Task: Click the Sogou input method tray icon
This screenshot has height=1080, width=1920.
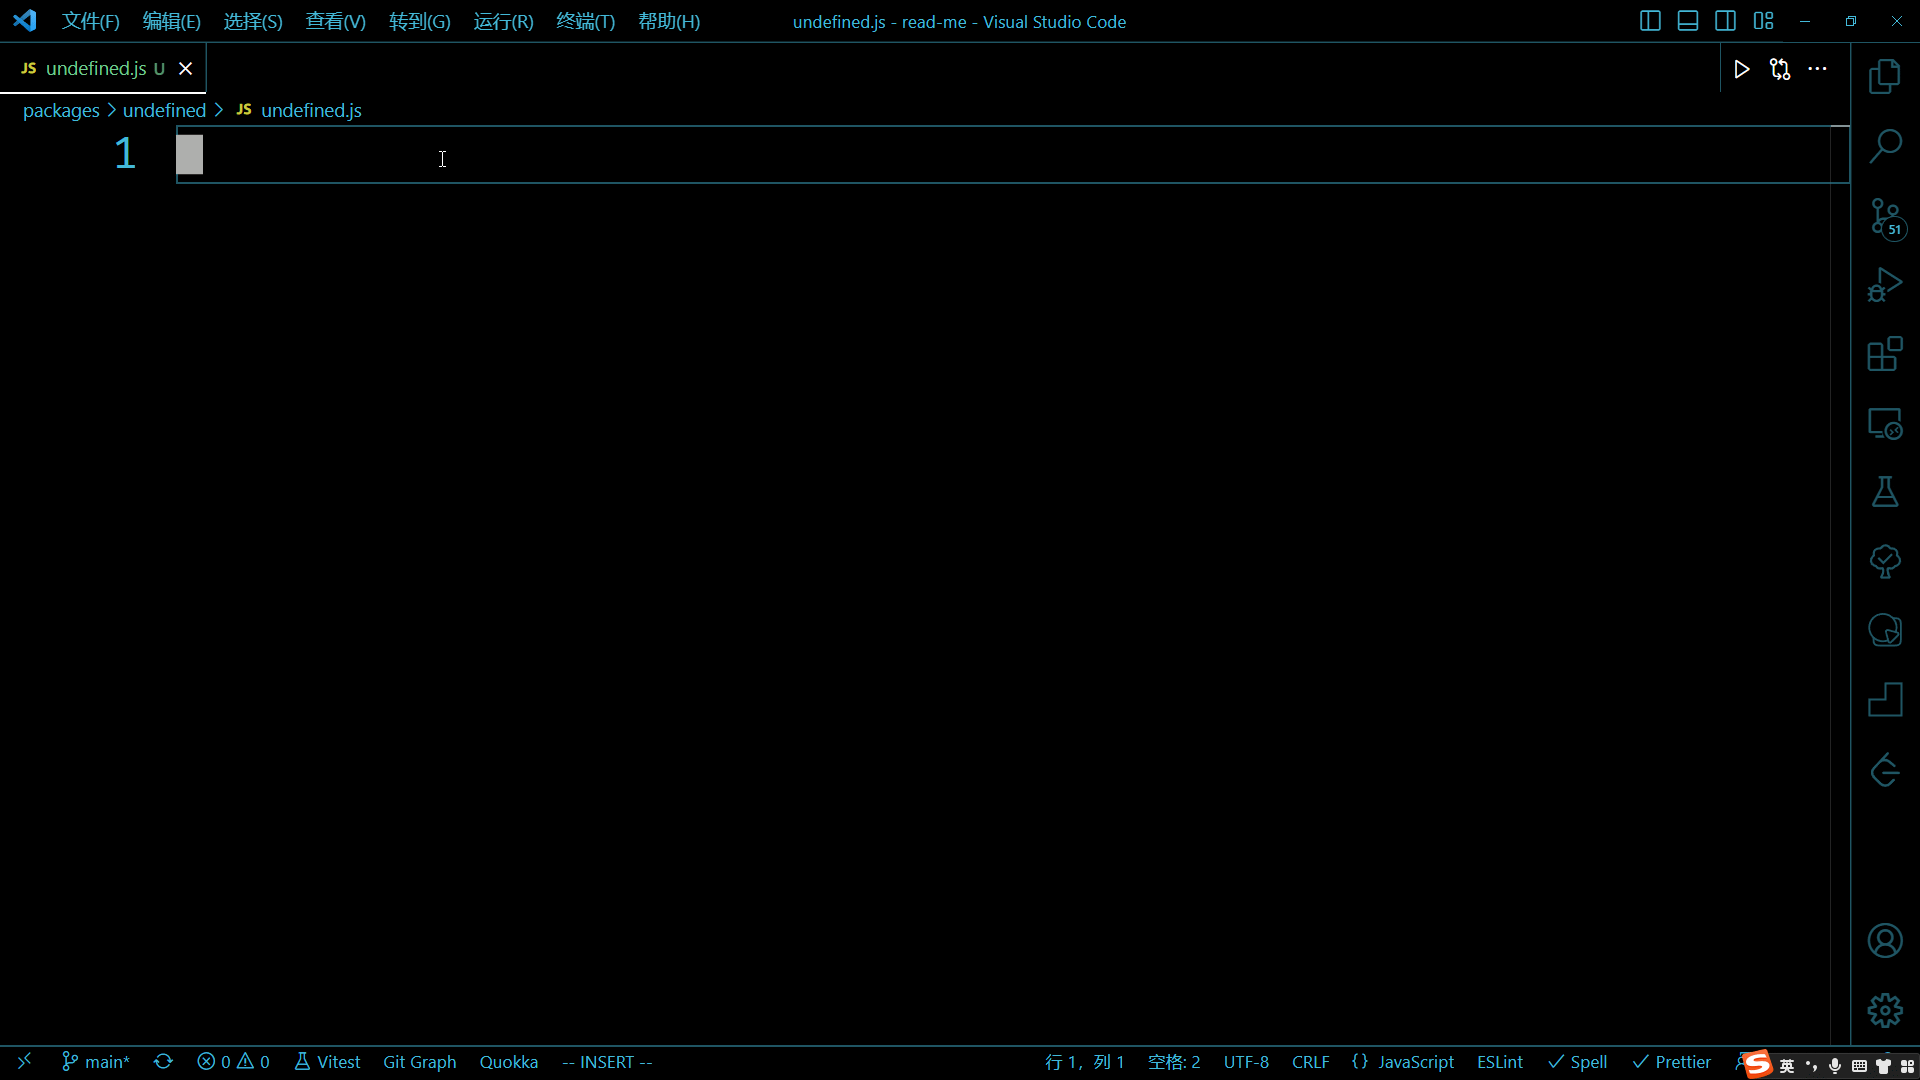Action: (x=1757, y=1064)
